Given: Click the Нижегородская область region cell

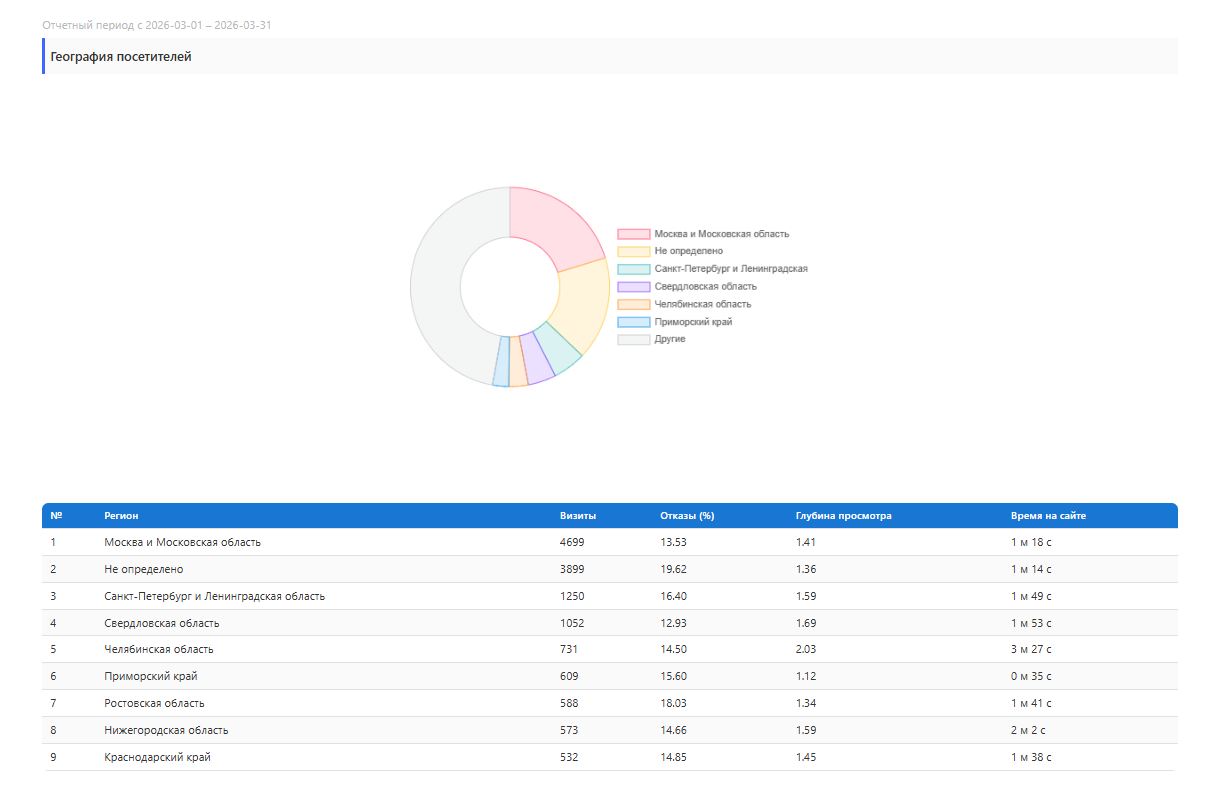Looking at the screenshot, I should point(166,730).
